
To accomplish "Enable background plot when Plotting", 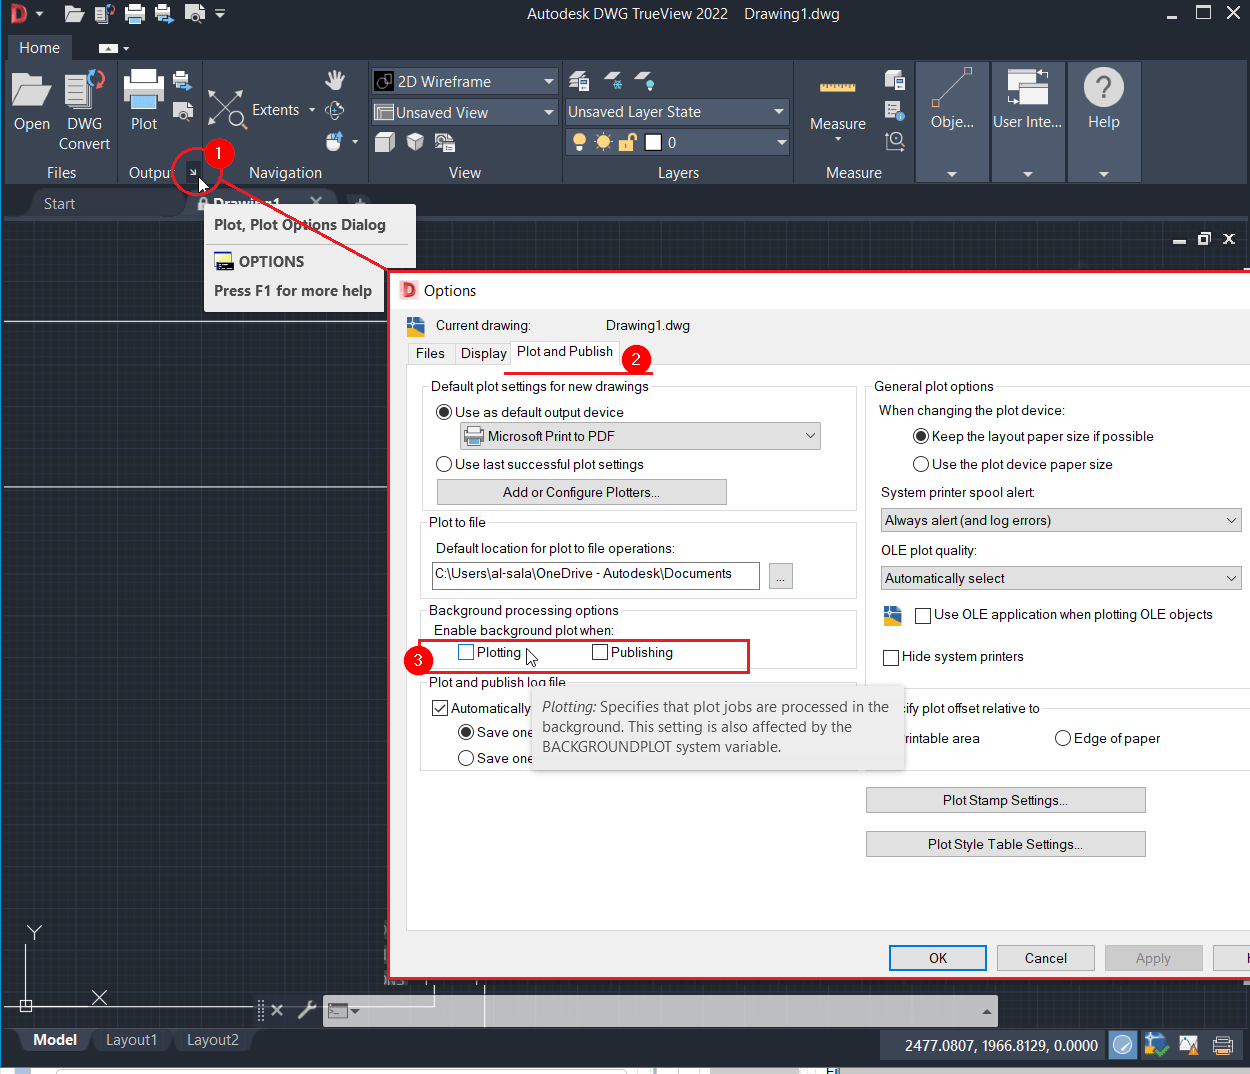I will pos(465,651).
